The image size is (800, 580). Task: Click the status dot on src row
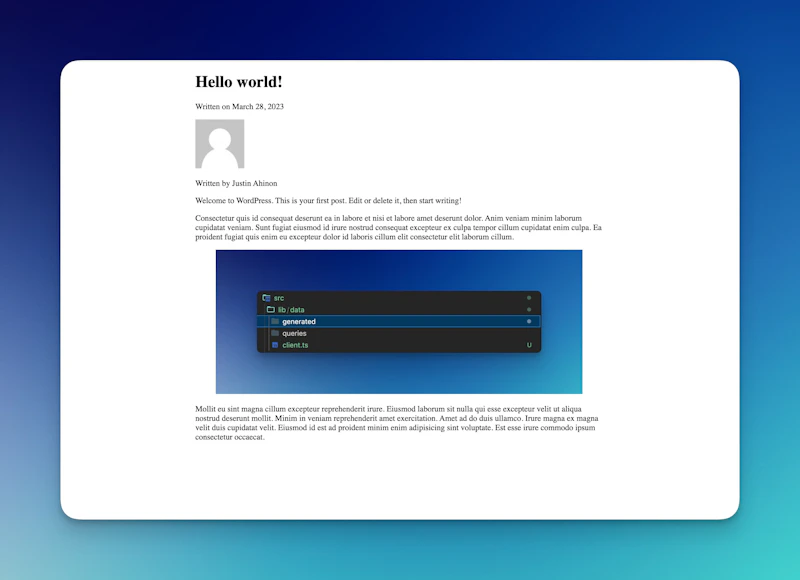tap(529, 297)
